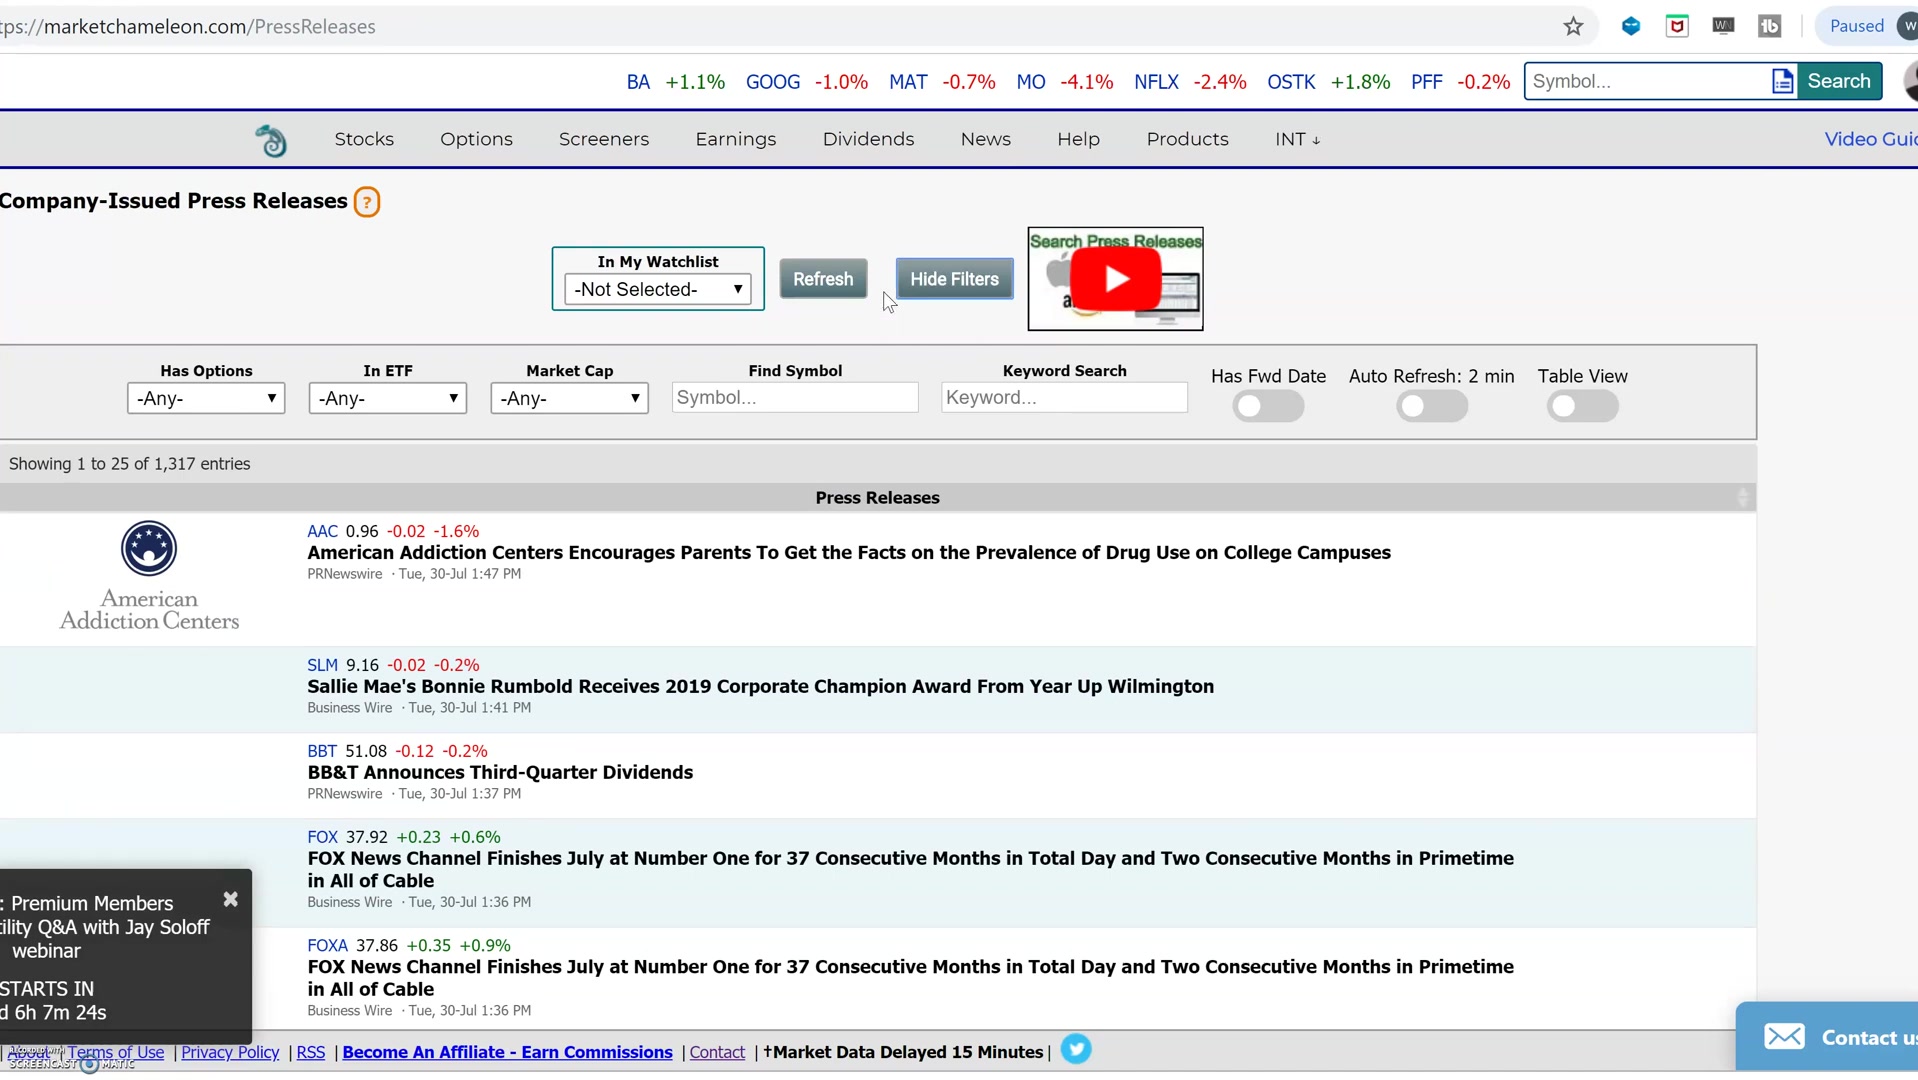Click the document icon inside symbol search box

coord(1782,81)
